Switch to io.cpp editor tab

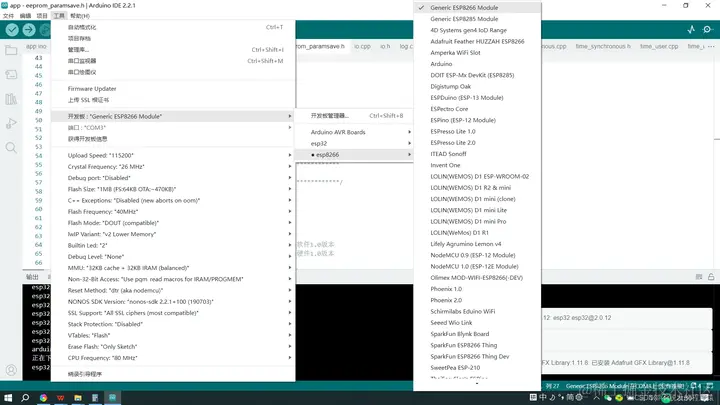(x=362, y=46)
